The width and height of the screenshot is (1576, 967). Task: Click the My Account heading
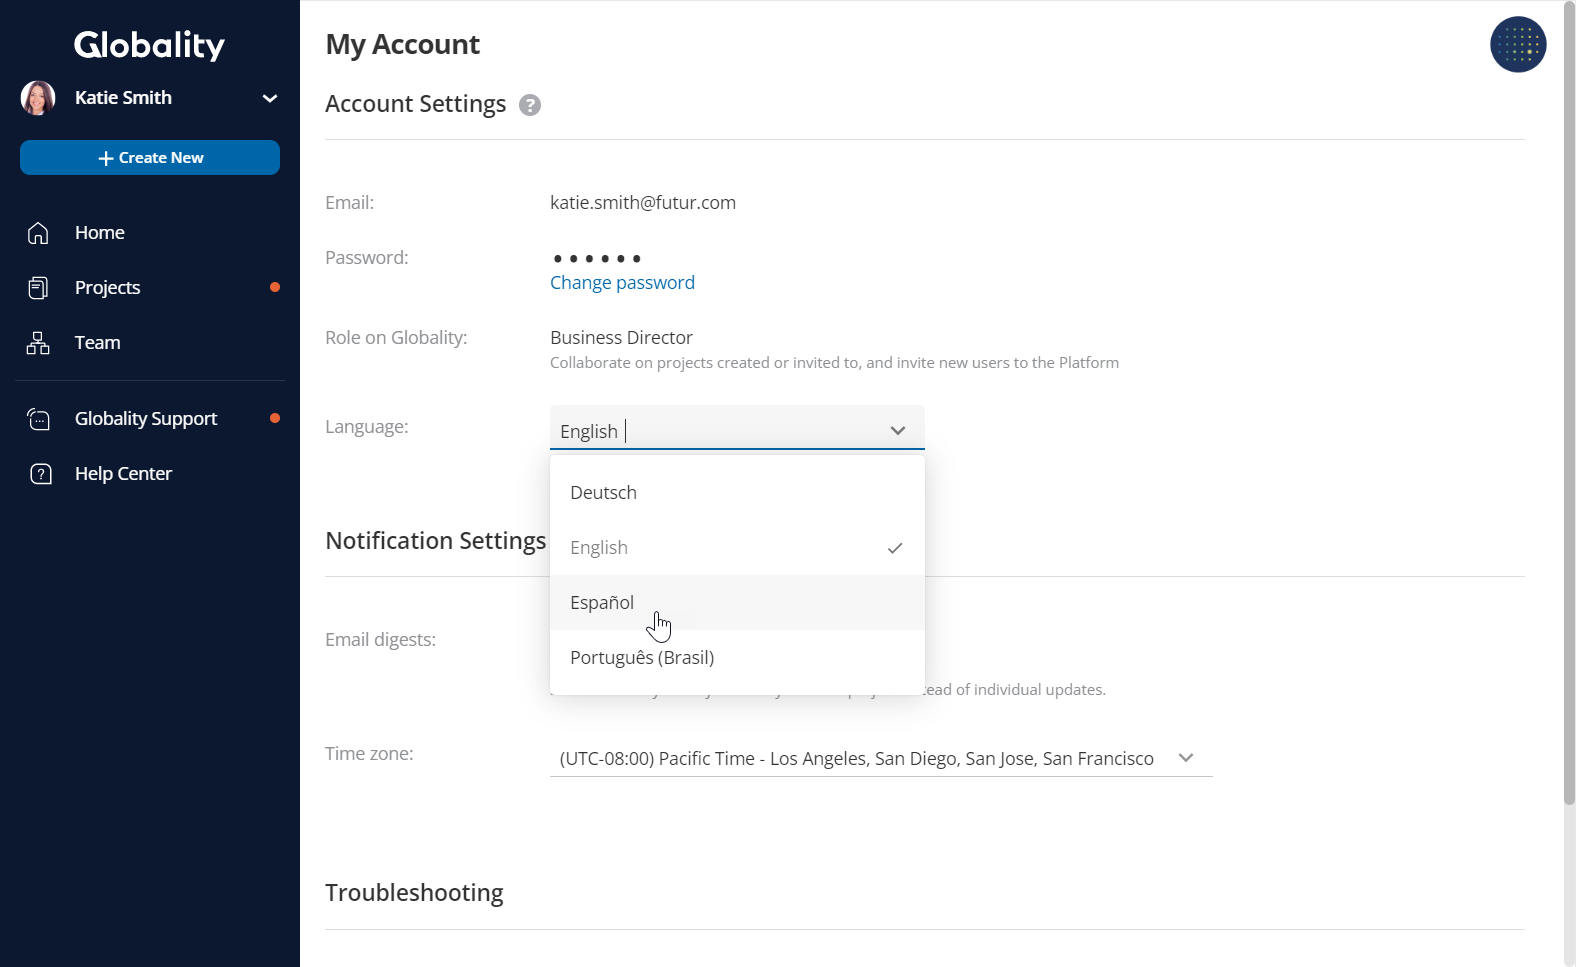click(x=402, y=45)
